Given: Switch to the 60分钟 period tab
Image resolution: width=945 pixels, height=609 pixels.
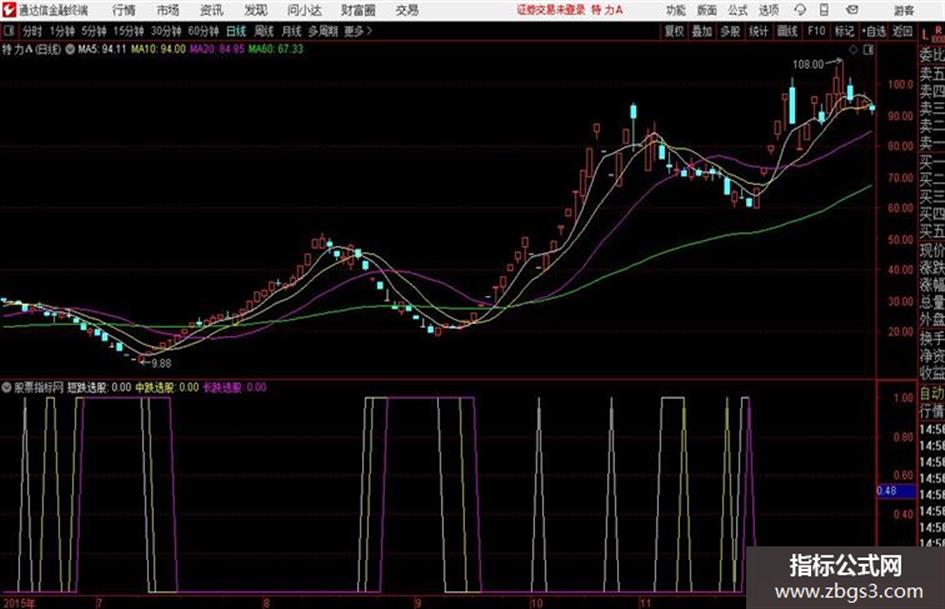Looking at the screenshot, I should pyautogui.click(x=204, y=31).
